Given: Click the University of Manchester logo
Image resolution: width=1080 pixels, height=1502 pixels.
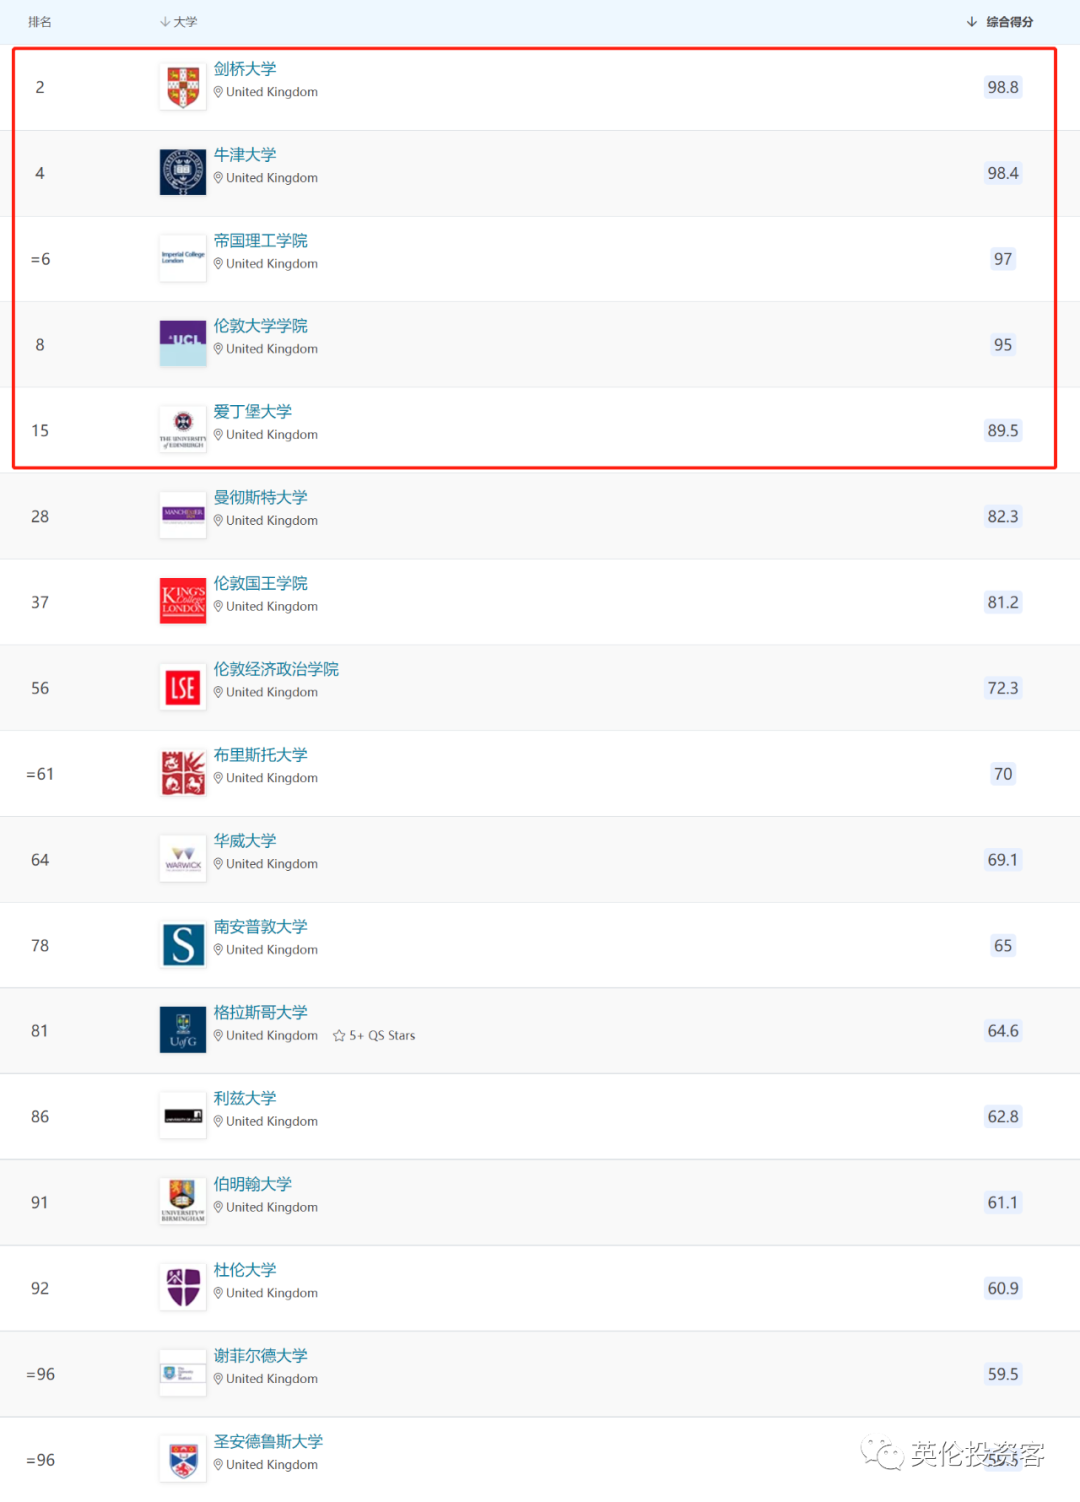Looking at the screenshot, I should [183, 516].
